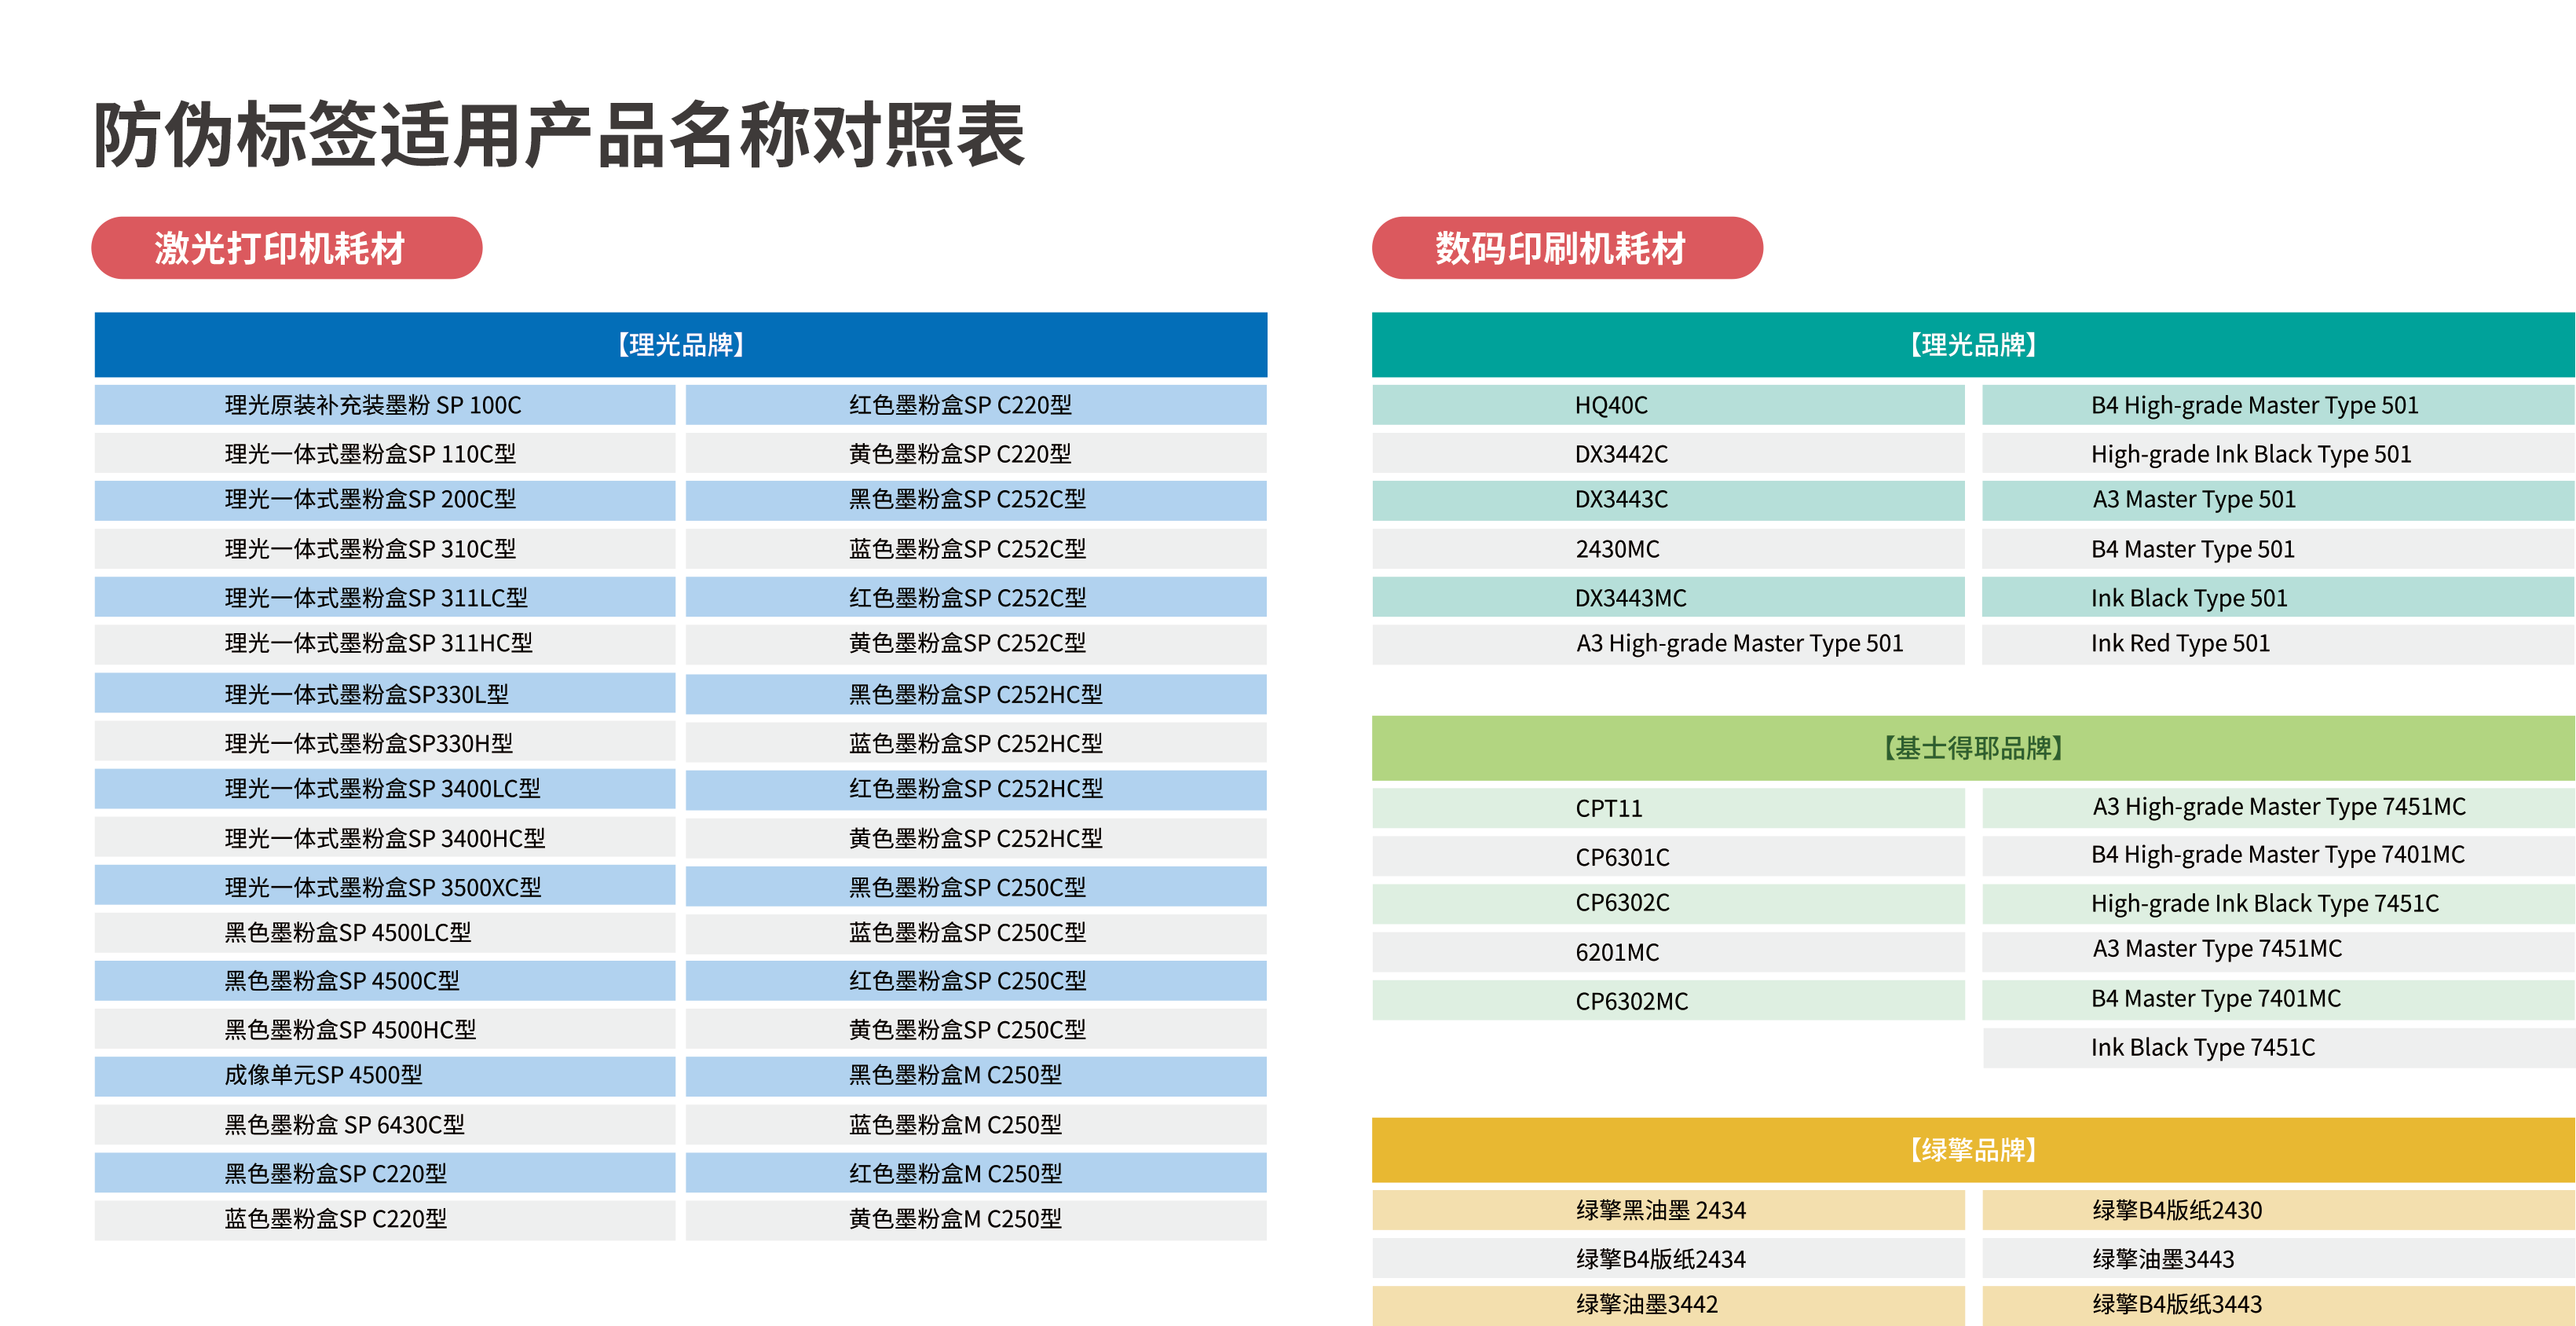
Task: Select cell 理光一体式墨粉盒SP 3400LC型
Action: pos(385,789)
